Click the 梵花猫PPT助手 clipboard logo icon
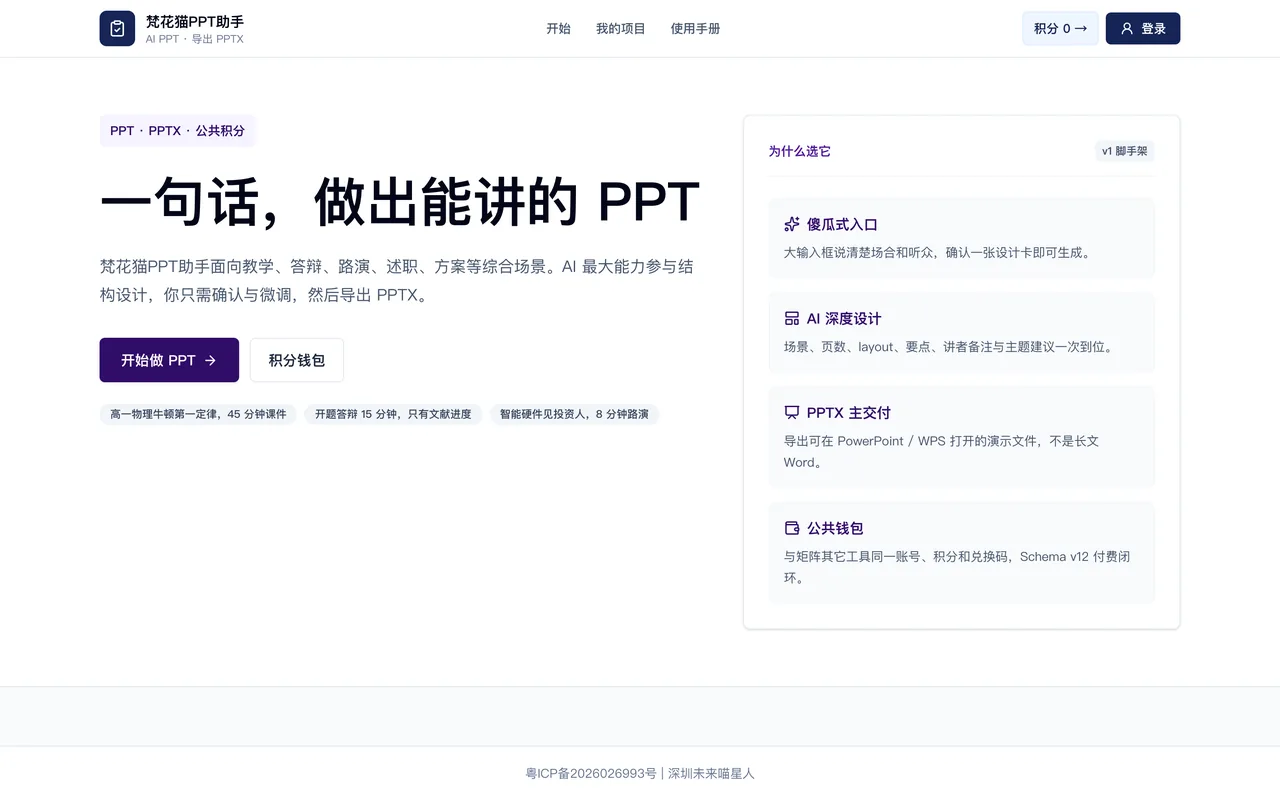Image resolution: width=1280 pixels, height=800 pixels. (x=117, y=28)
